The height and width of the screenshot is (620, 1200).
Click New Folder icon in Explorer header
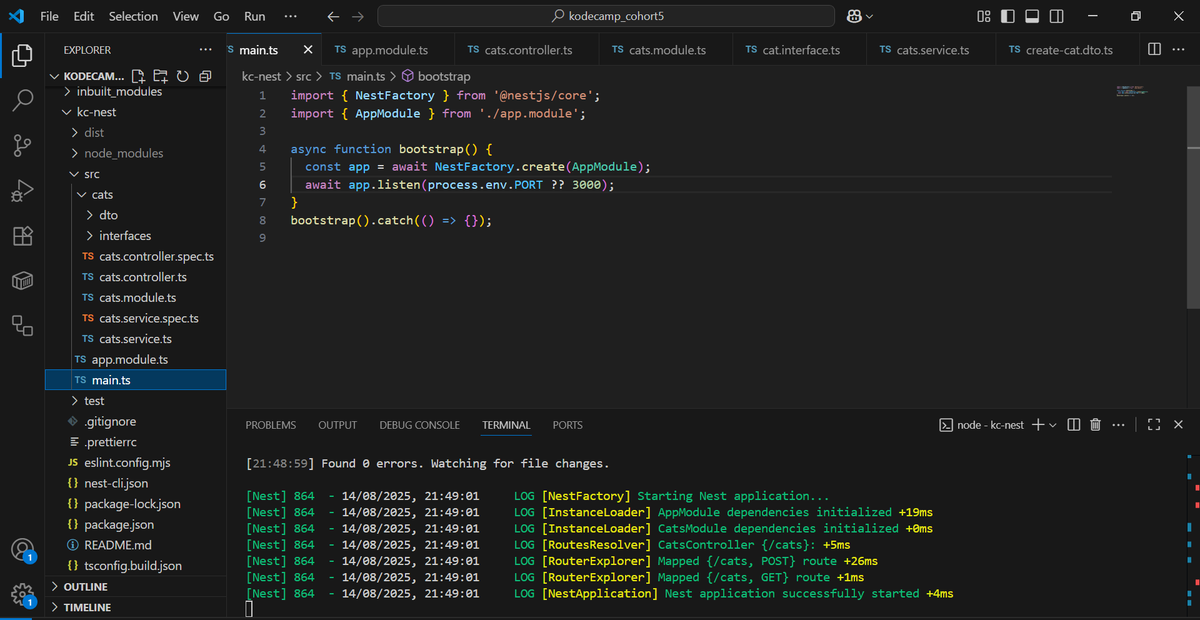pos(160,77)
